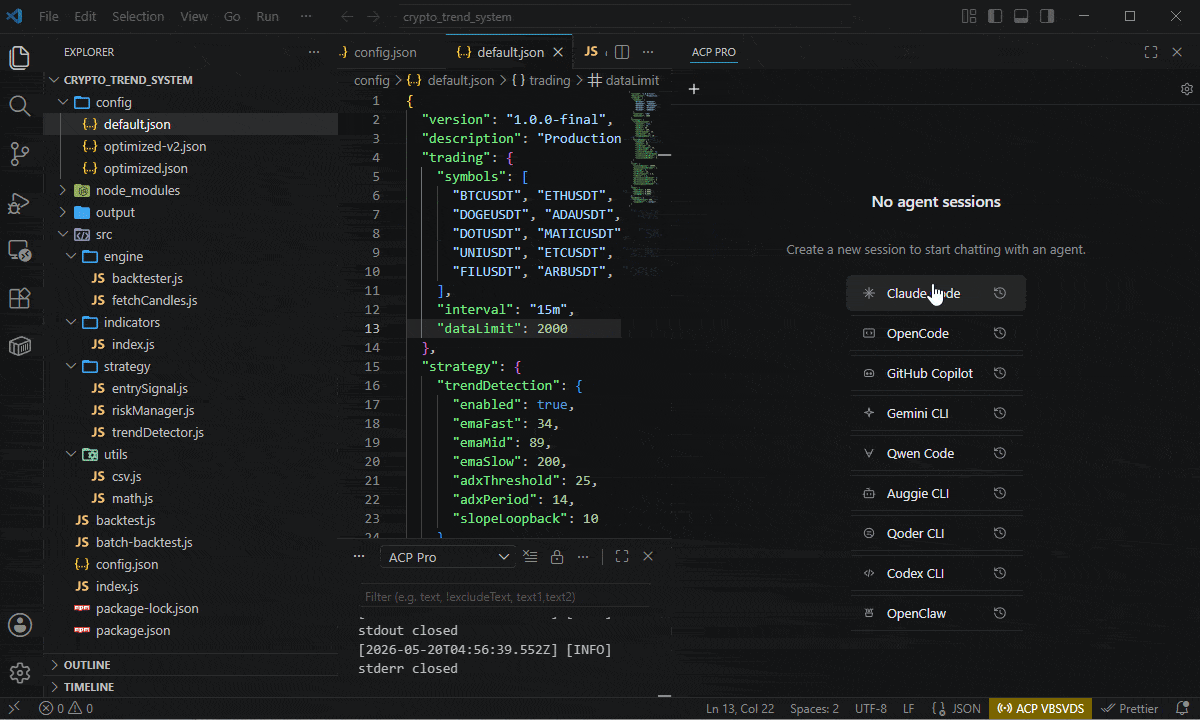Open the Explorer view in activity bar
1200x720 pixels.
pyautogui.click(x=19, y=58)
